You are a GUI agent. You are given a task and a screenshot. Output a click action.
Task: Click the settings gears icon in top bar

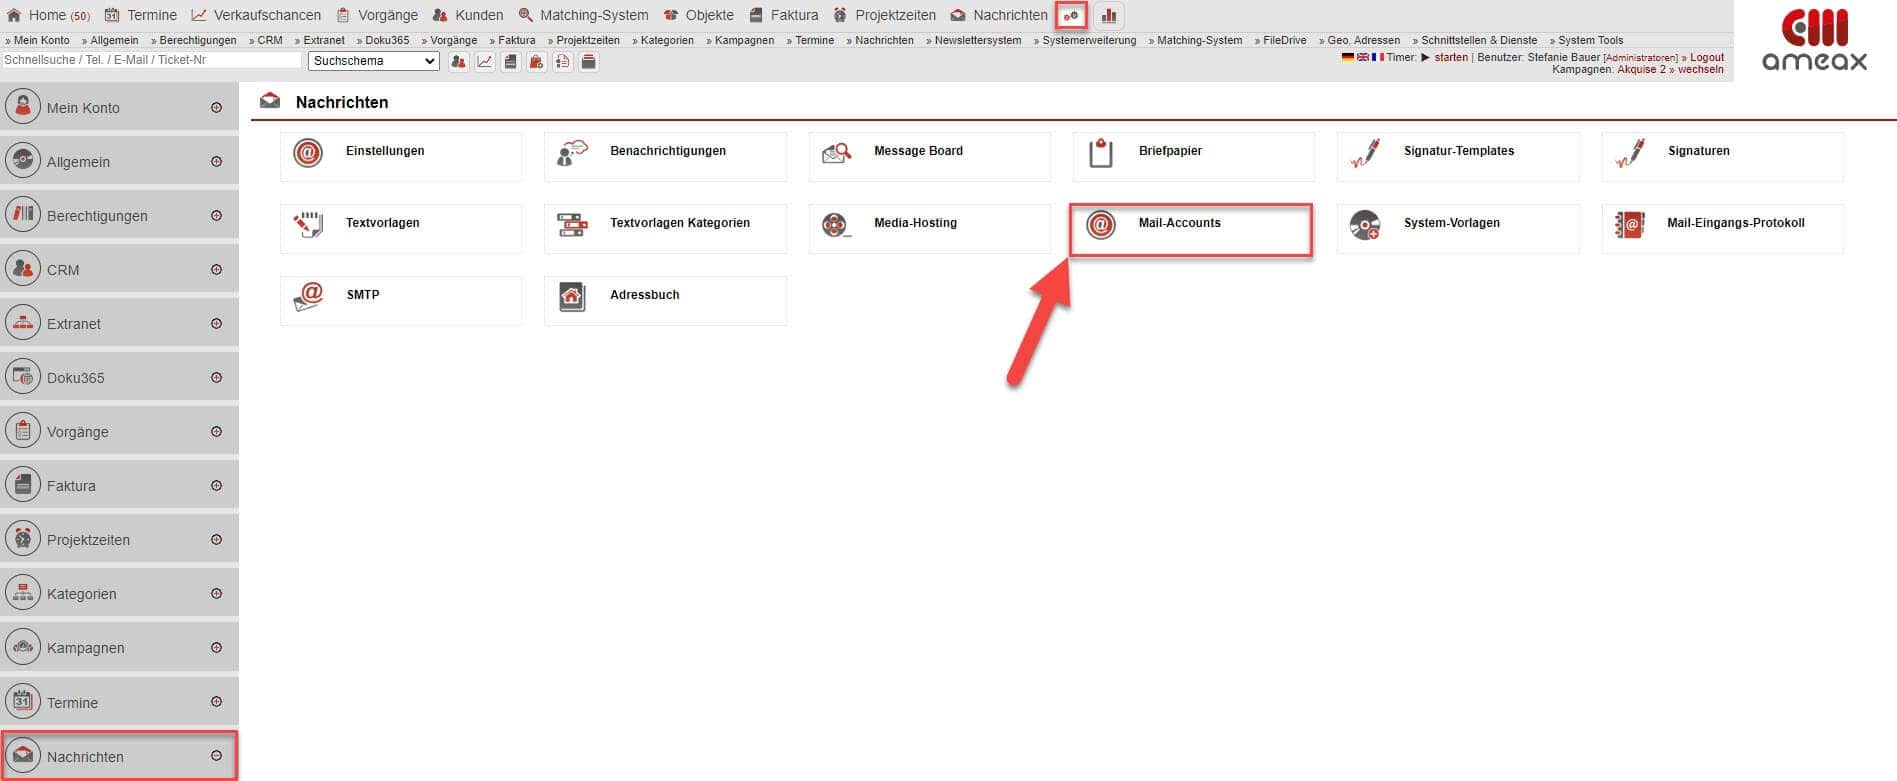1071,16
